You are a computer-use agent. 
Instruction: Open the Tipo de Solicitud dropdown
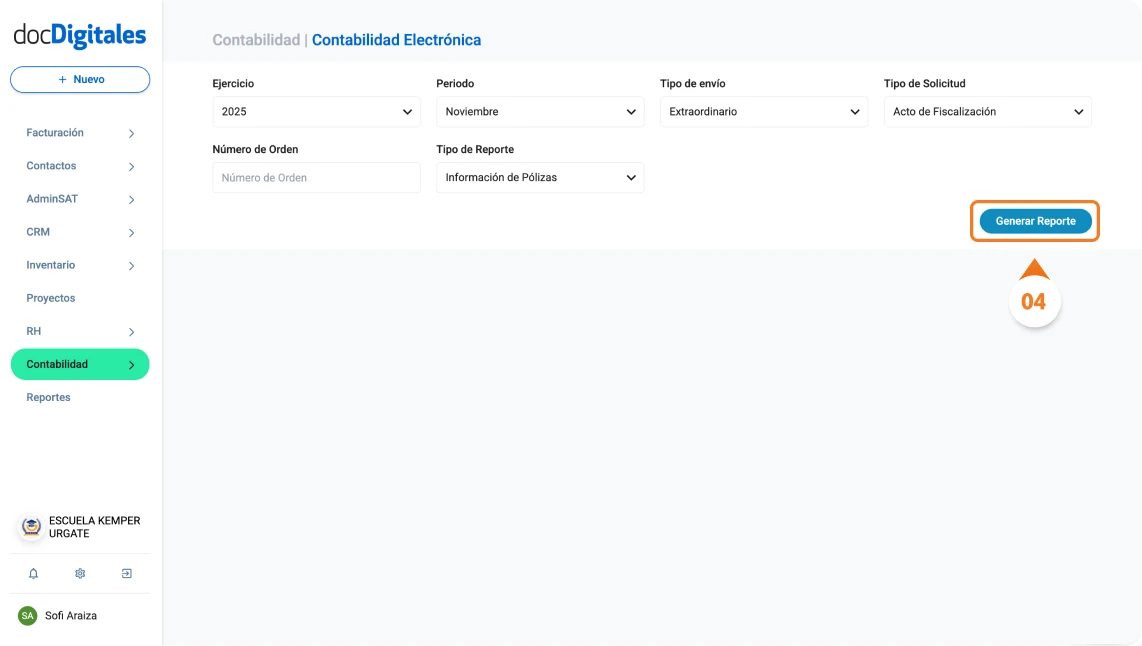tap(987, 111)
